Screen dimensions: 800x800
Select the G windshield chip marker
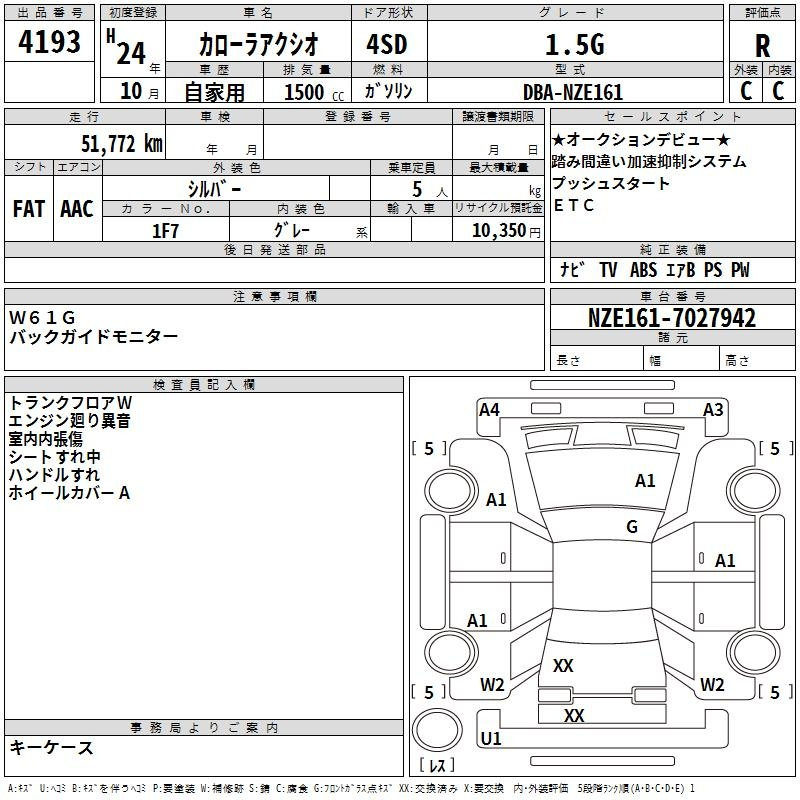[631, 527]
